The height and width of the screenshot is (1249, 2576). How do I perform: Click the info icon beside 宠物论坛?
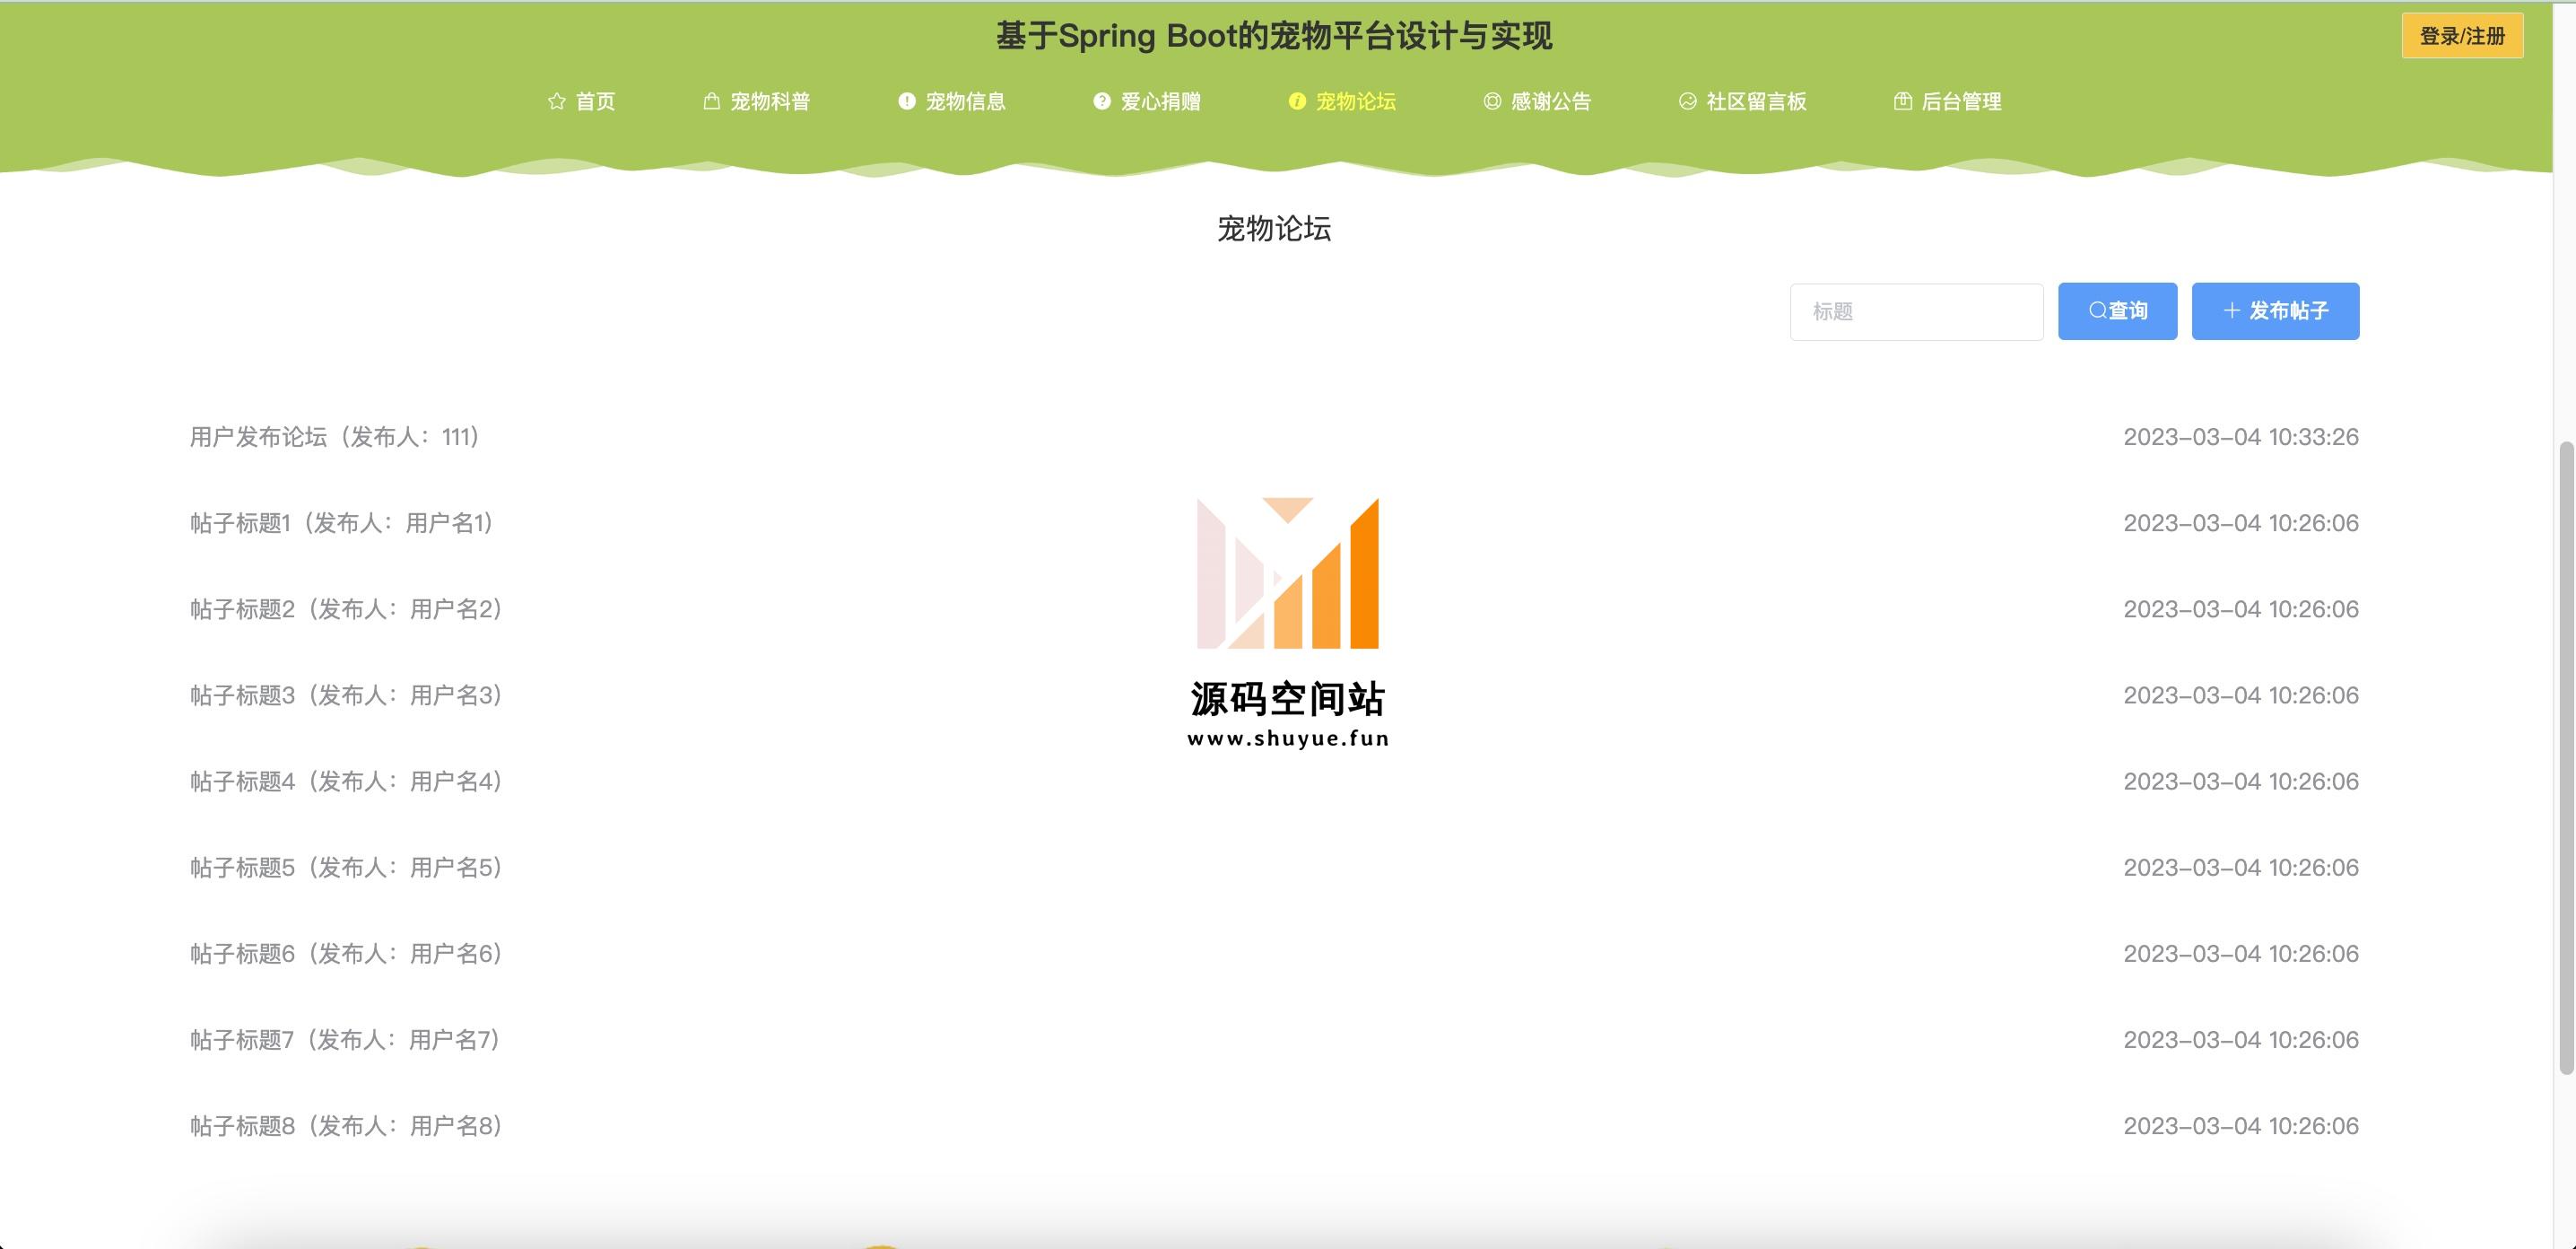pyautogui.click(x=1297, y=101)
